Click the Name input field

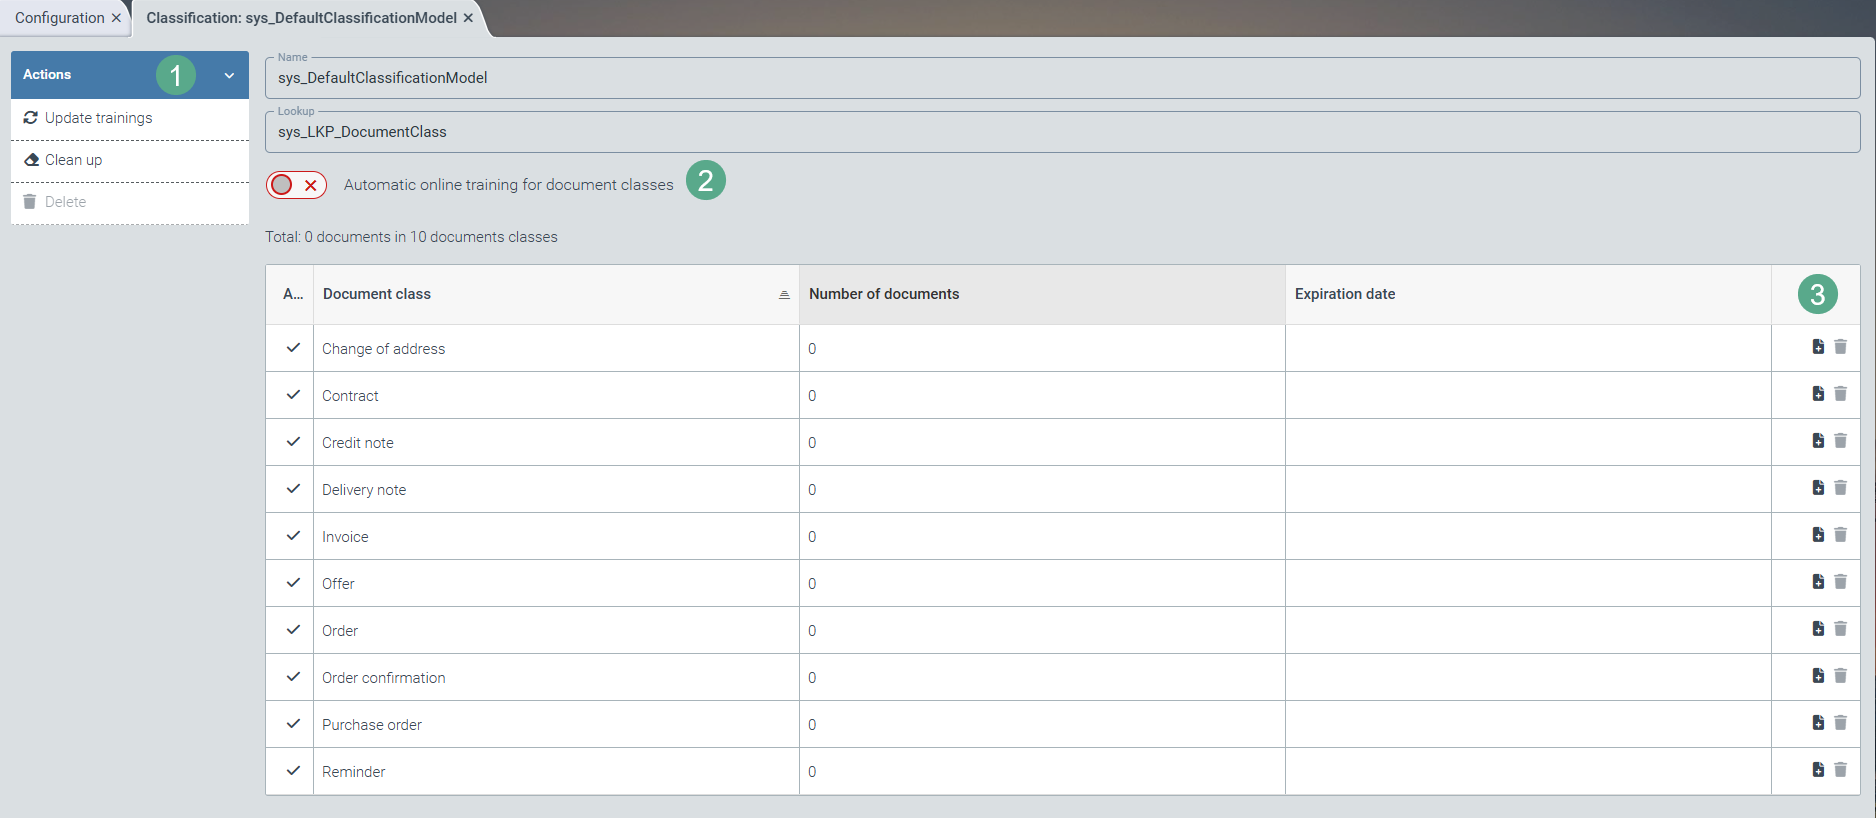1061,78
